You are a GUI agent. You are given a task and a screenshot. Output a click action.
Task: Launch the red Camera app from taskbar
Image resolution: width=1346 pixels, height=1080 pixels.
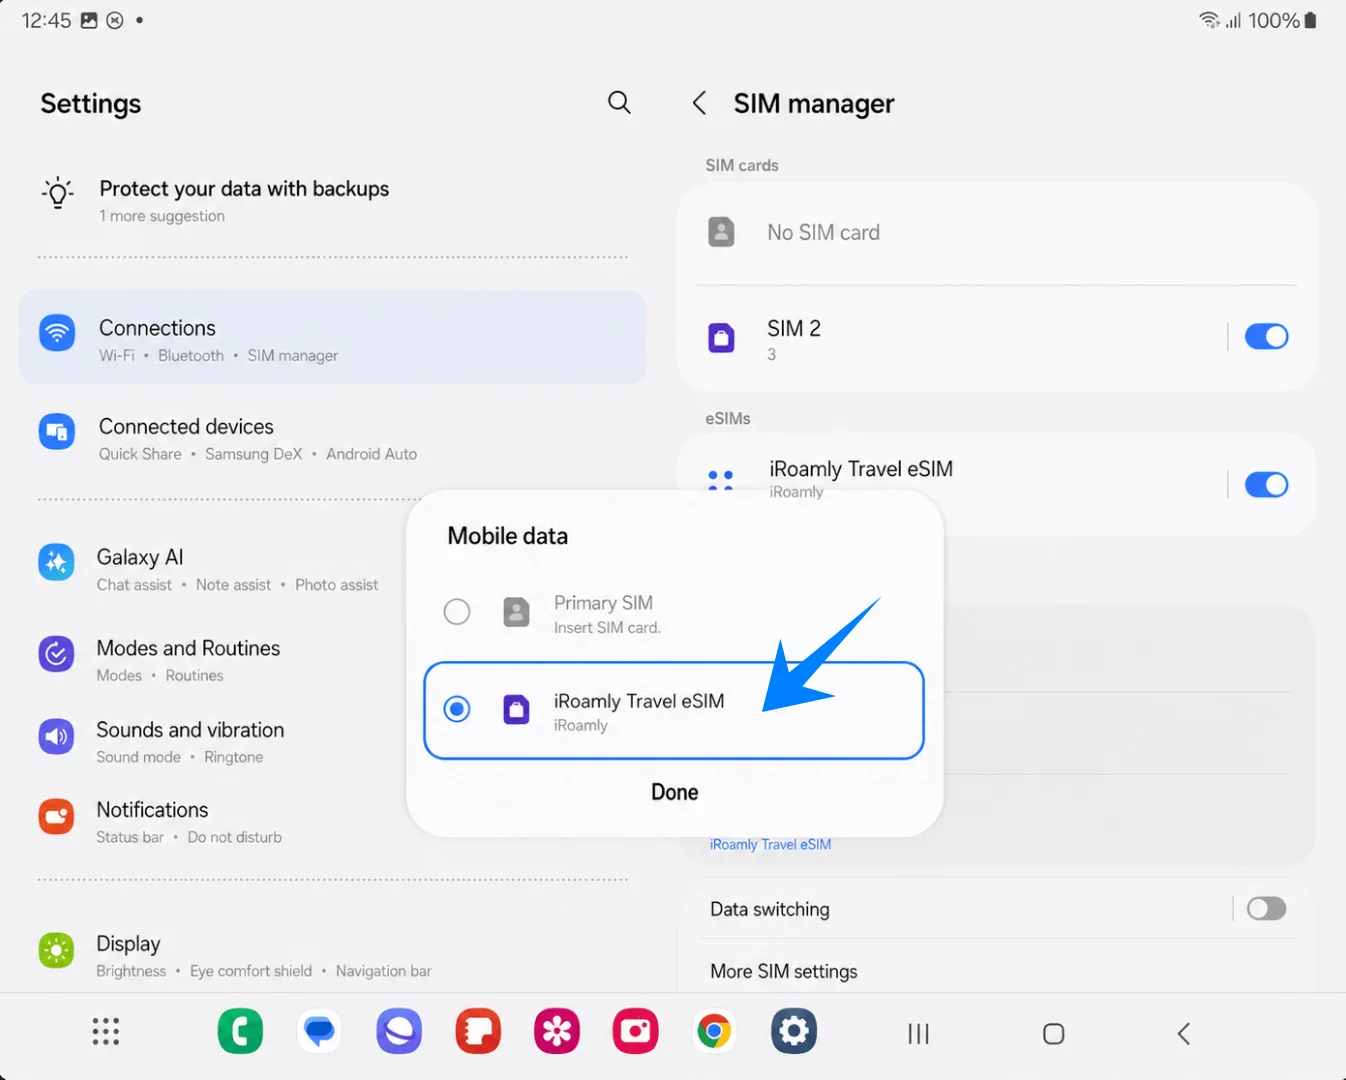(x=636, y=1031)
